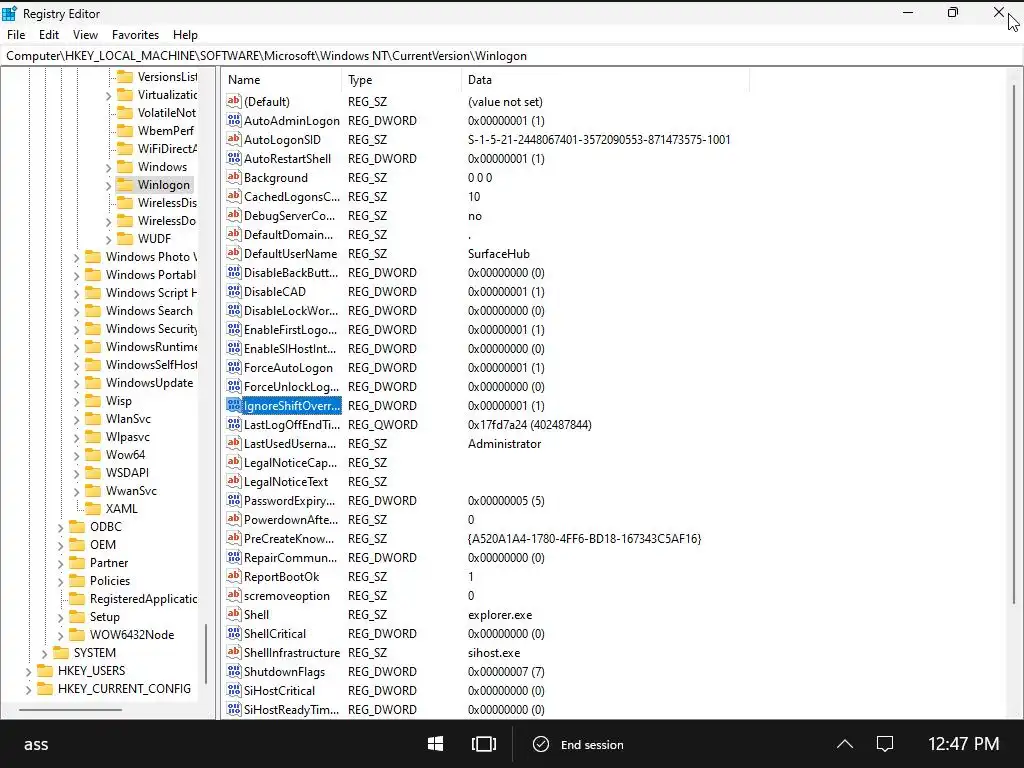Expand the WindowsUpdate key
This screenshot has width=1024, height=768.
[76, 383]
